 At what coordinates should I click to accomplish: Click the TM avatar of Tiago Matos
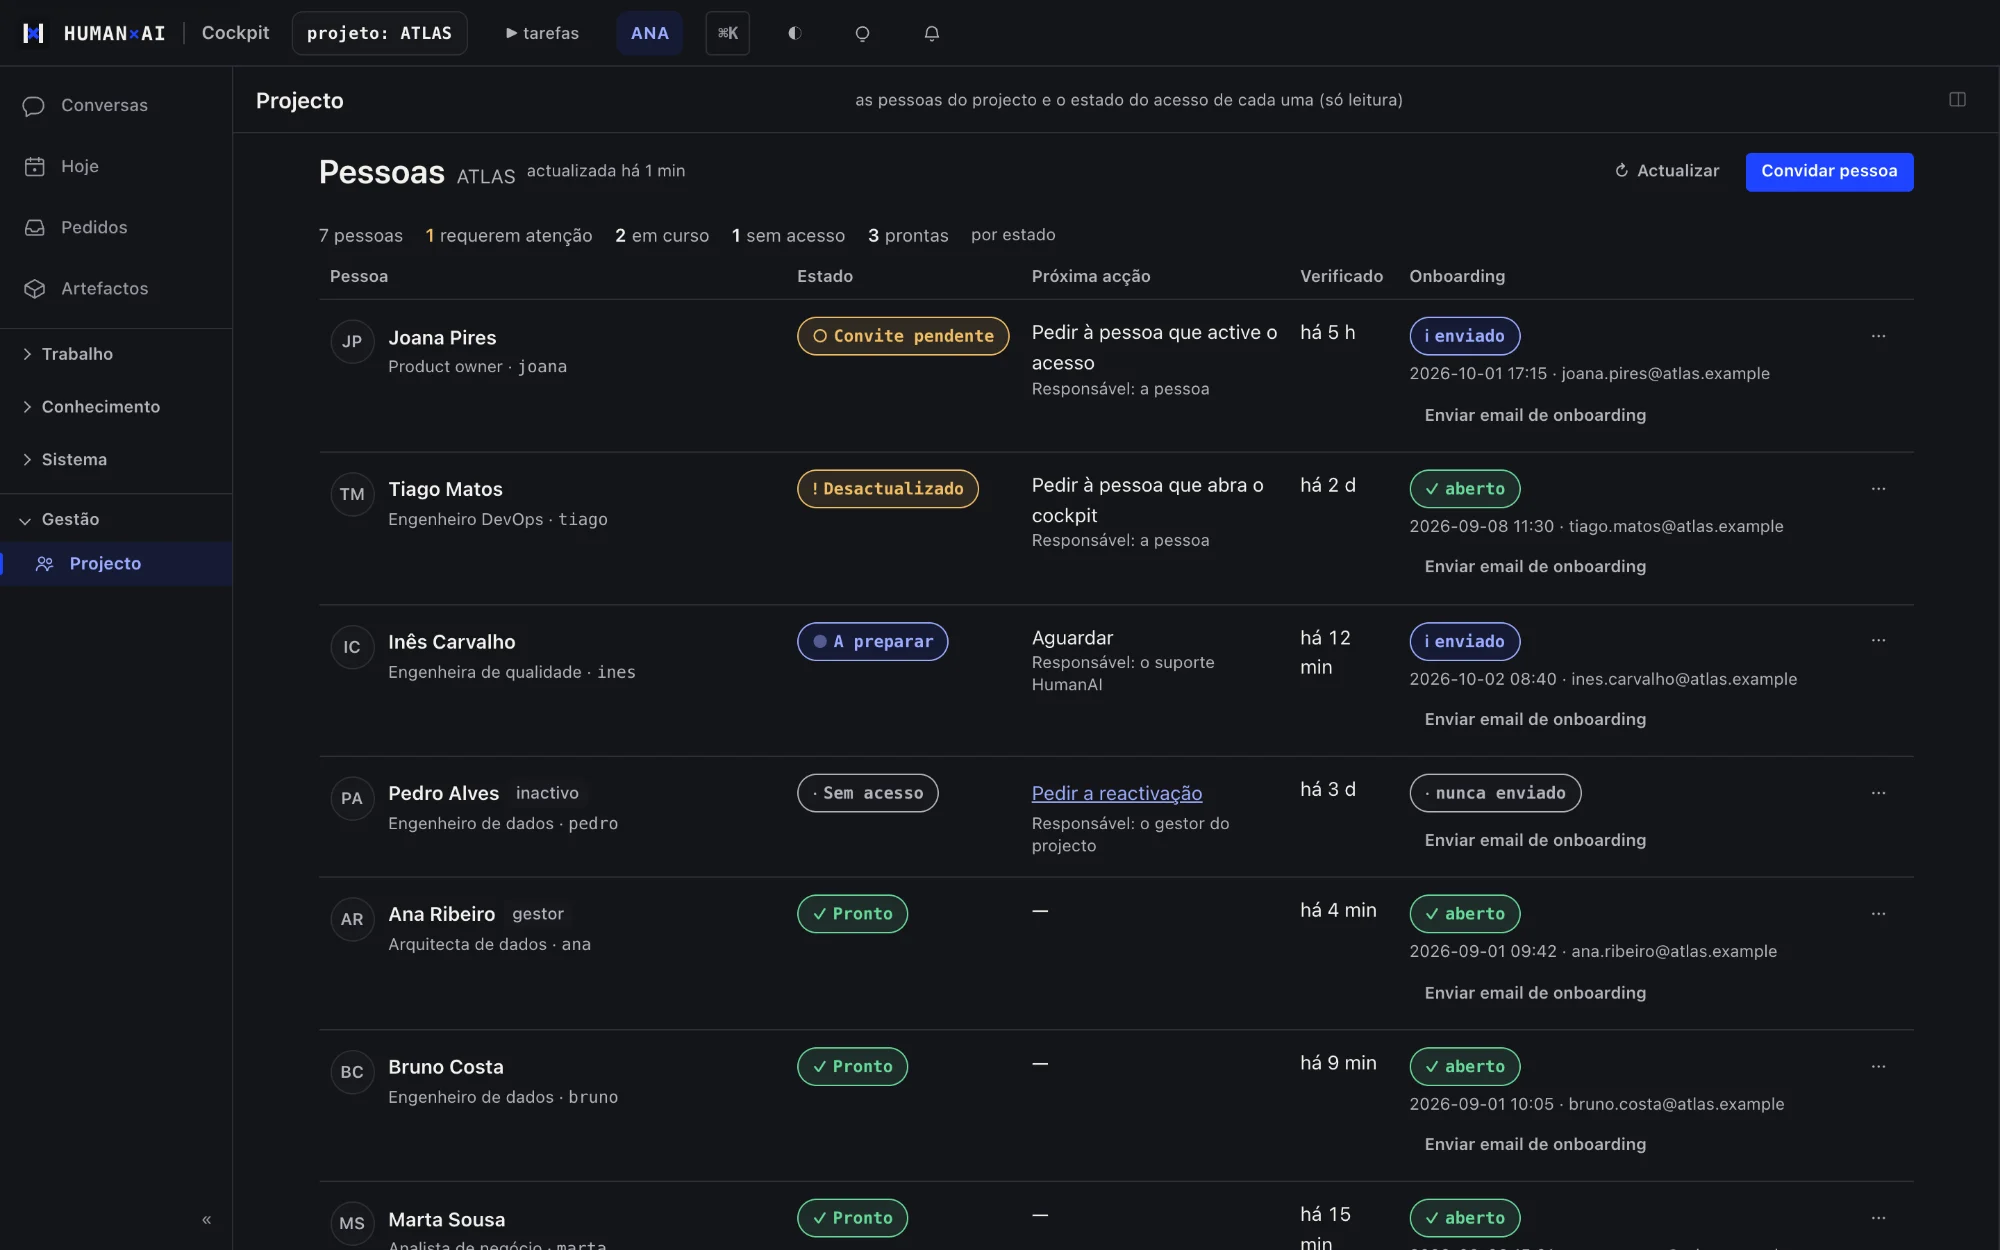(x=352, y=494)
